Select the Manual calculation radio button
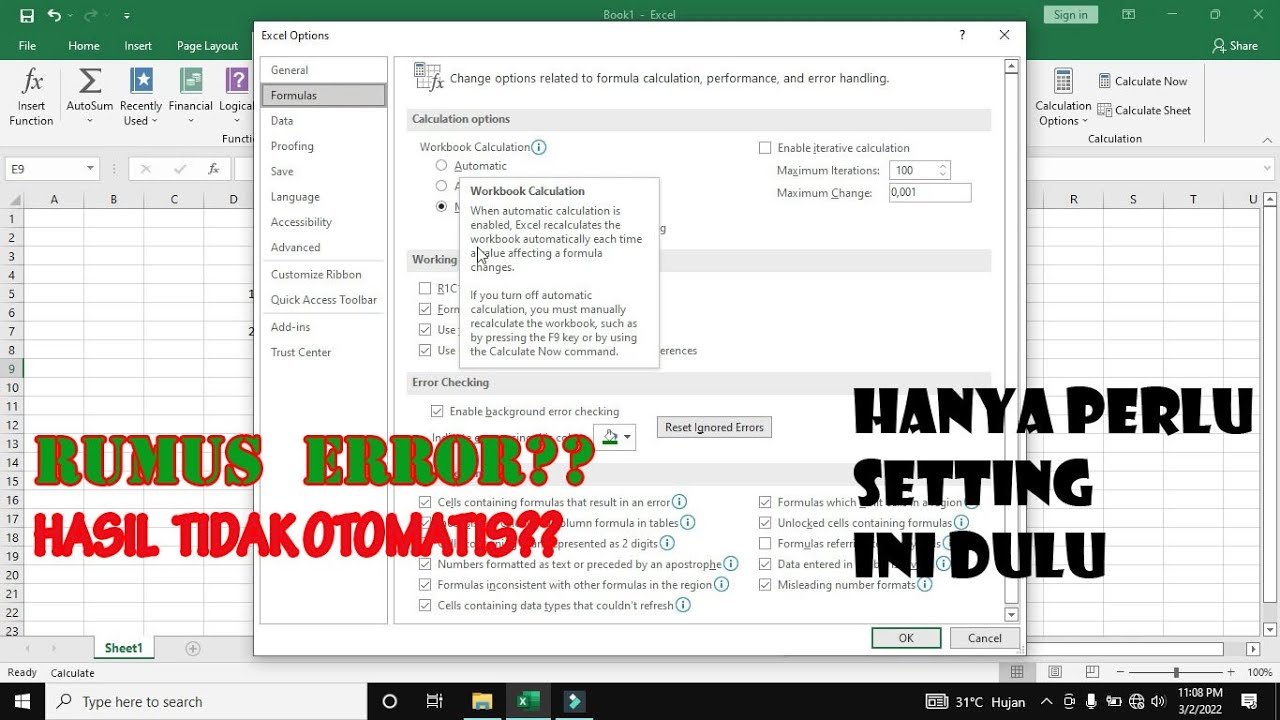Screen dimensions: 1280x720 441,207
